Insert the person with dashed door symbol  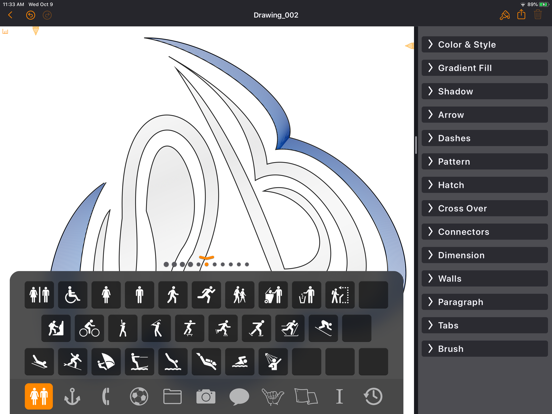tap(340, 295)
